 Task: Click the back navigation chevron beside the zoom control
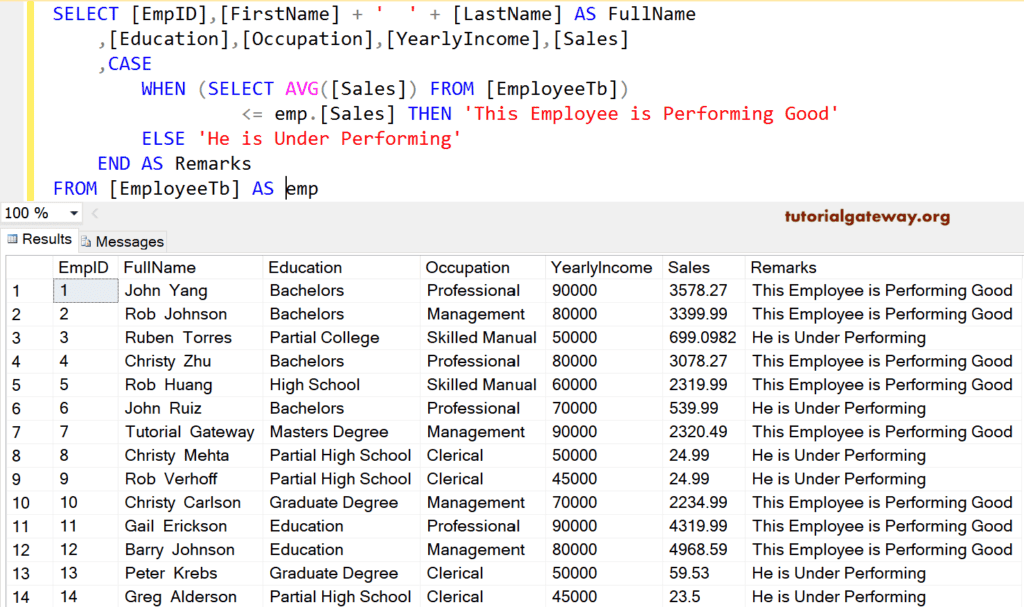click(x=94, y=213)
